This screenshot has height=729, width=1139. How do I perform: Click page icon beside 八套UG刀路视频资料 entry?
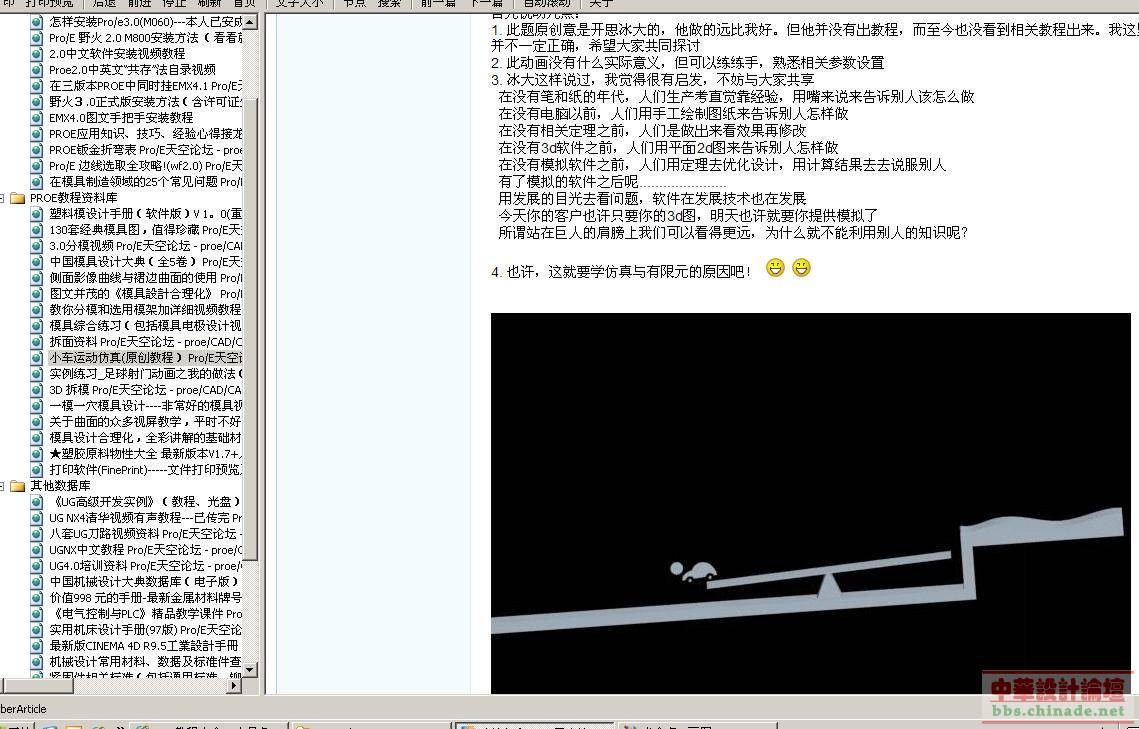coord(36,533)
